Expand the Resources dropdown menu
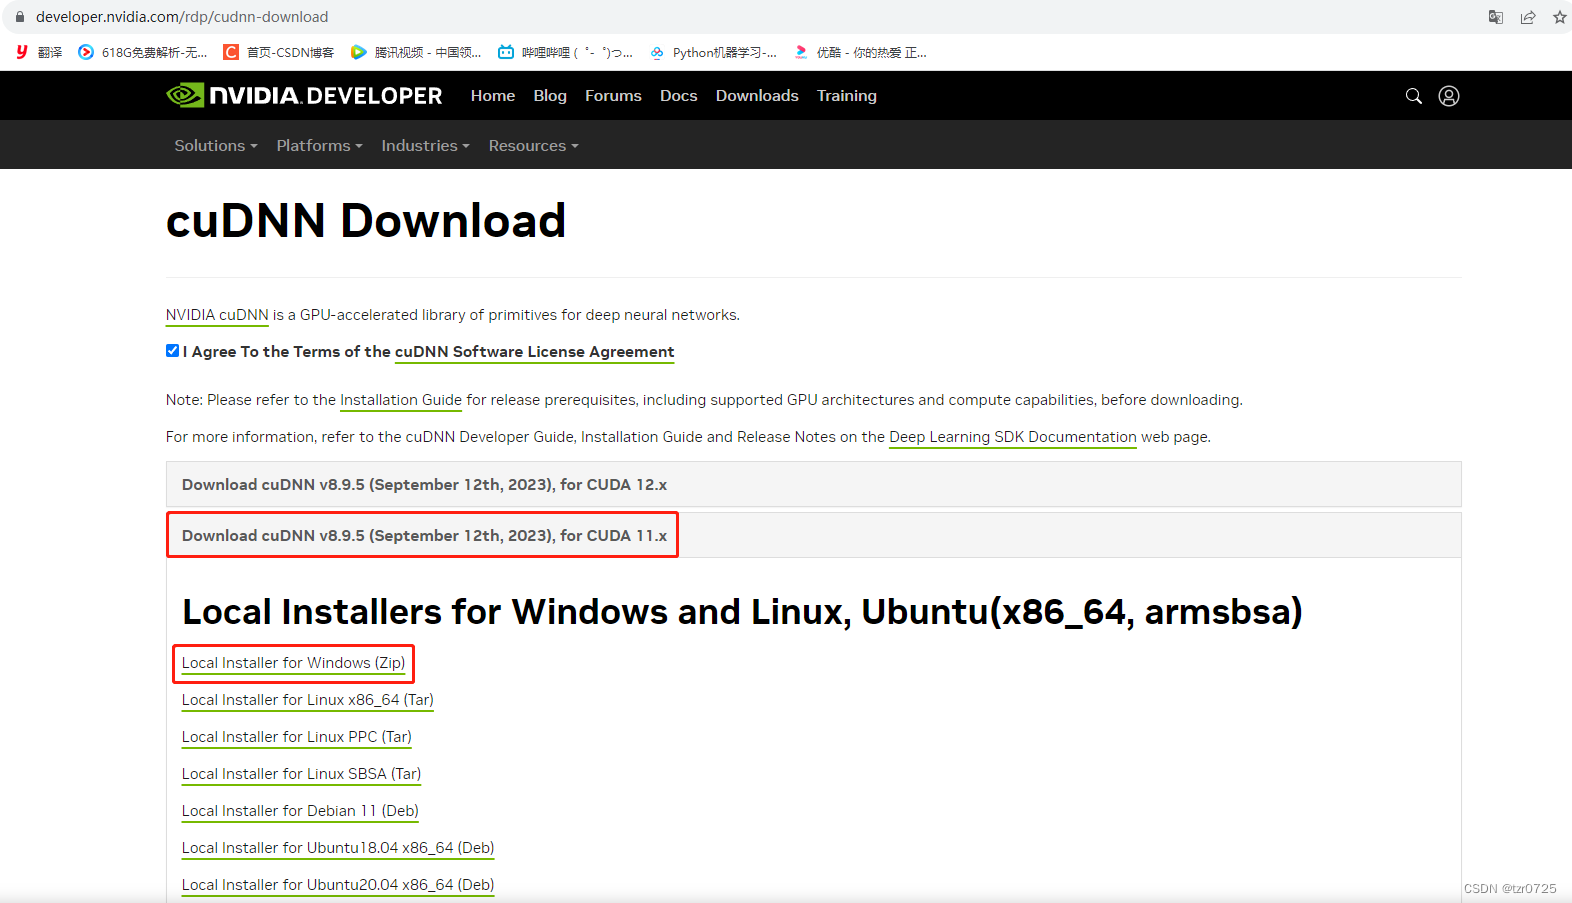Screen dimensions: 1572x903 pos(534,145)
